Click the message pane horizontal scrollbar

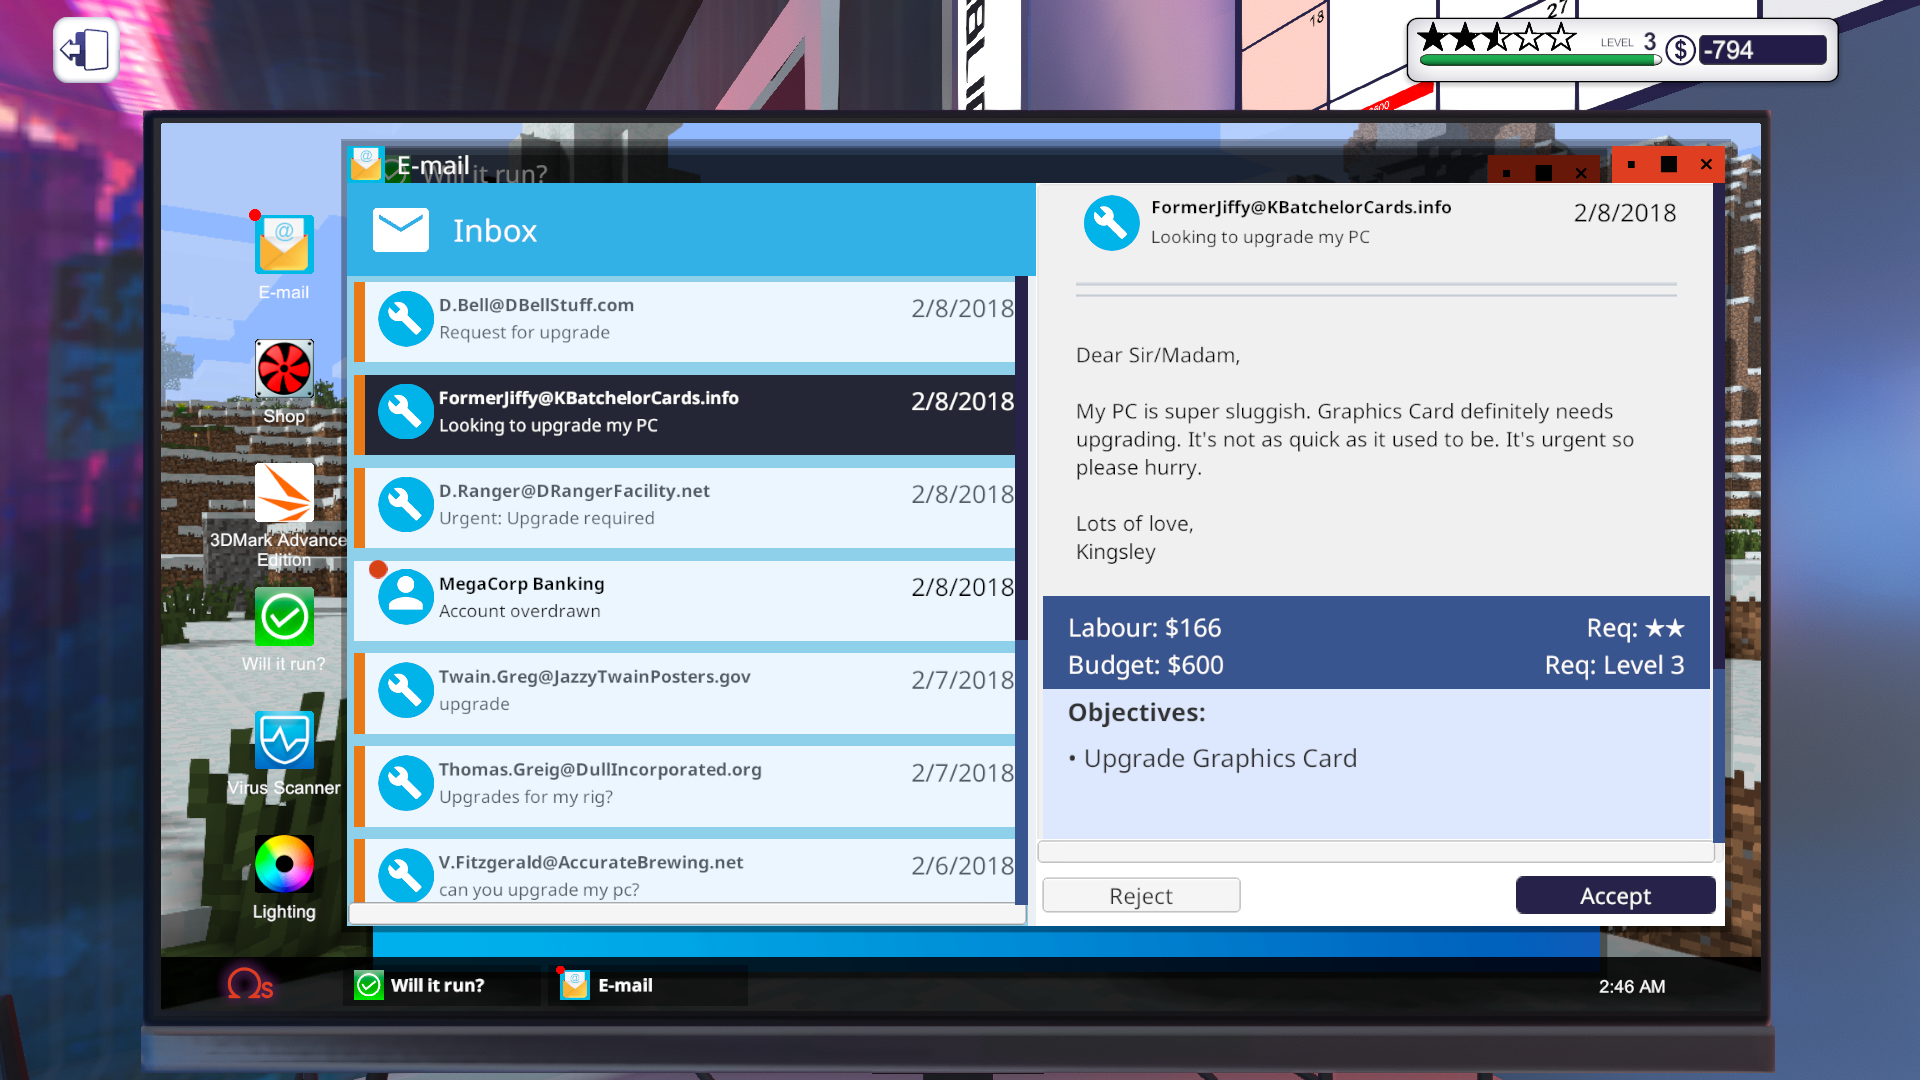click(x=1376, y=852)
